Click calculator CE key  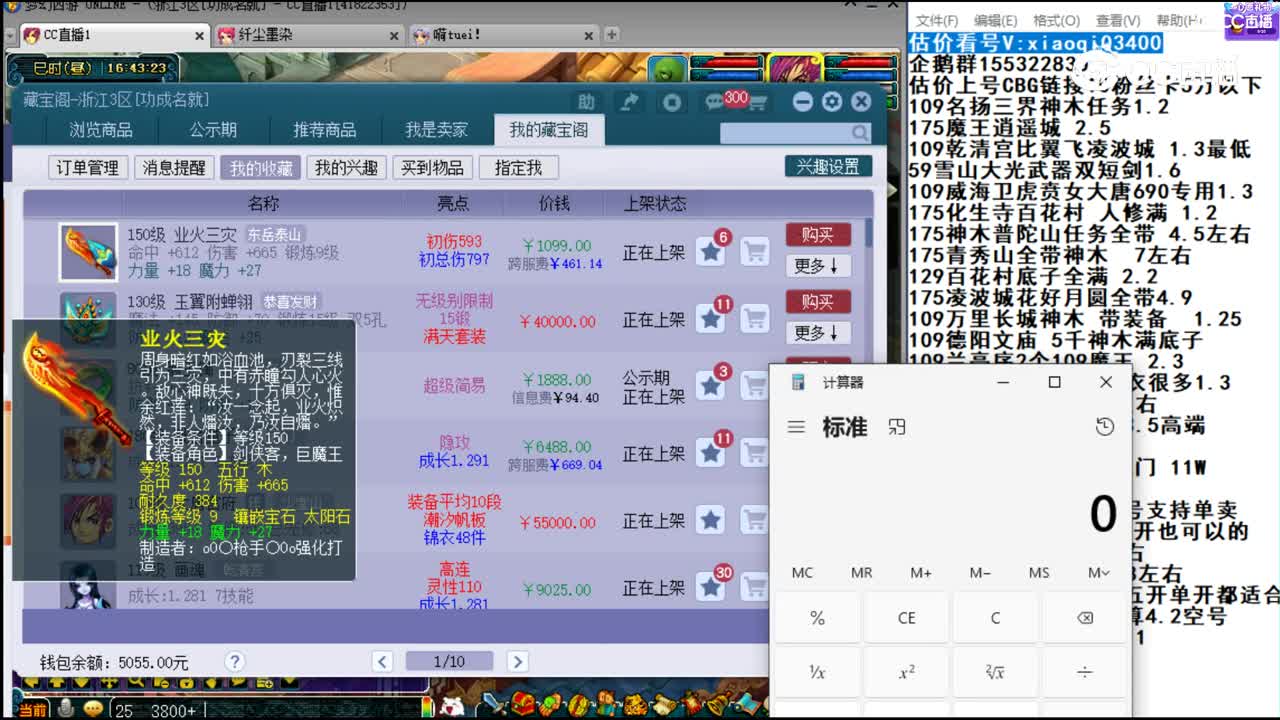point(906,618)
